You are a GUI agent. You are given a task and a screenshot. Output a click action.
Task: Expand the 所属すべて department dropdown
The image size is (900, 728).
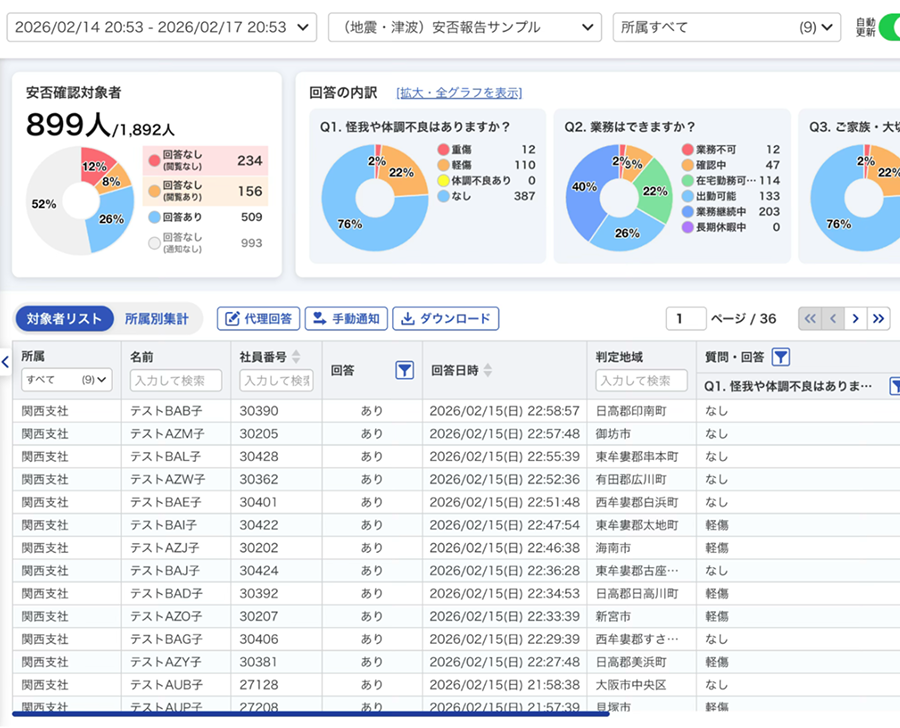click(726, 27)
